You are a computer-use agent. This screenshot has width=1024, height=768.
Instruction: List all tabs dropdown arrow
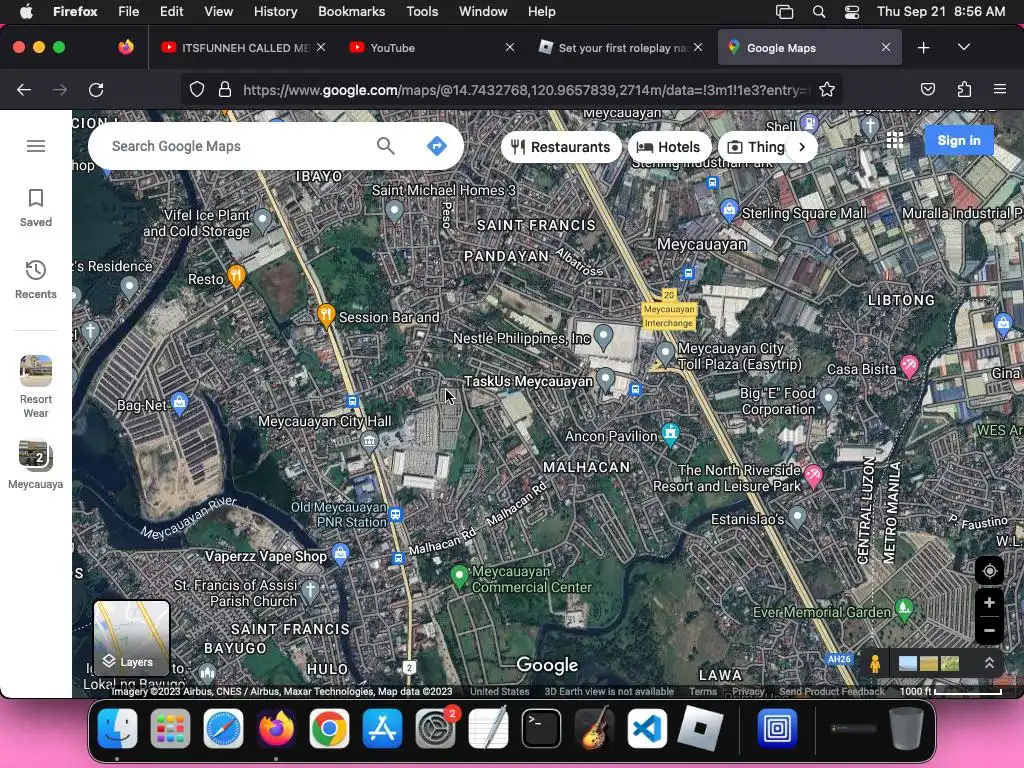click(x=964, y=48)
